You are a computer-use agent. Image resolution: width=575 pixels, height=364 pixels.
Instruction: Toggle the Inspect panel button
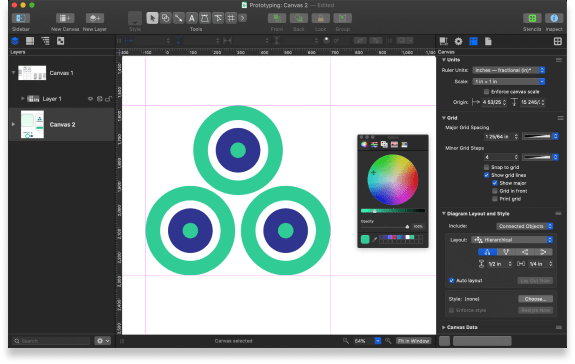coord(554,18)
